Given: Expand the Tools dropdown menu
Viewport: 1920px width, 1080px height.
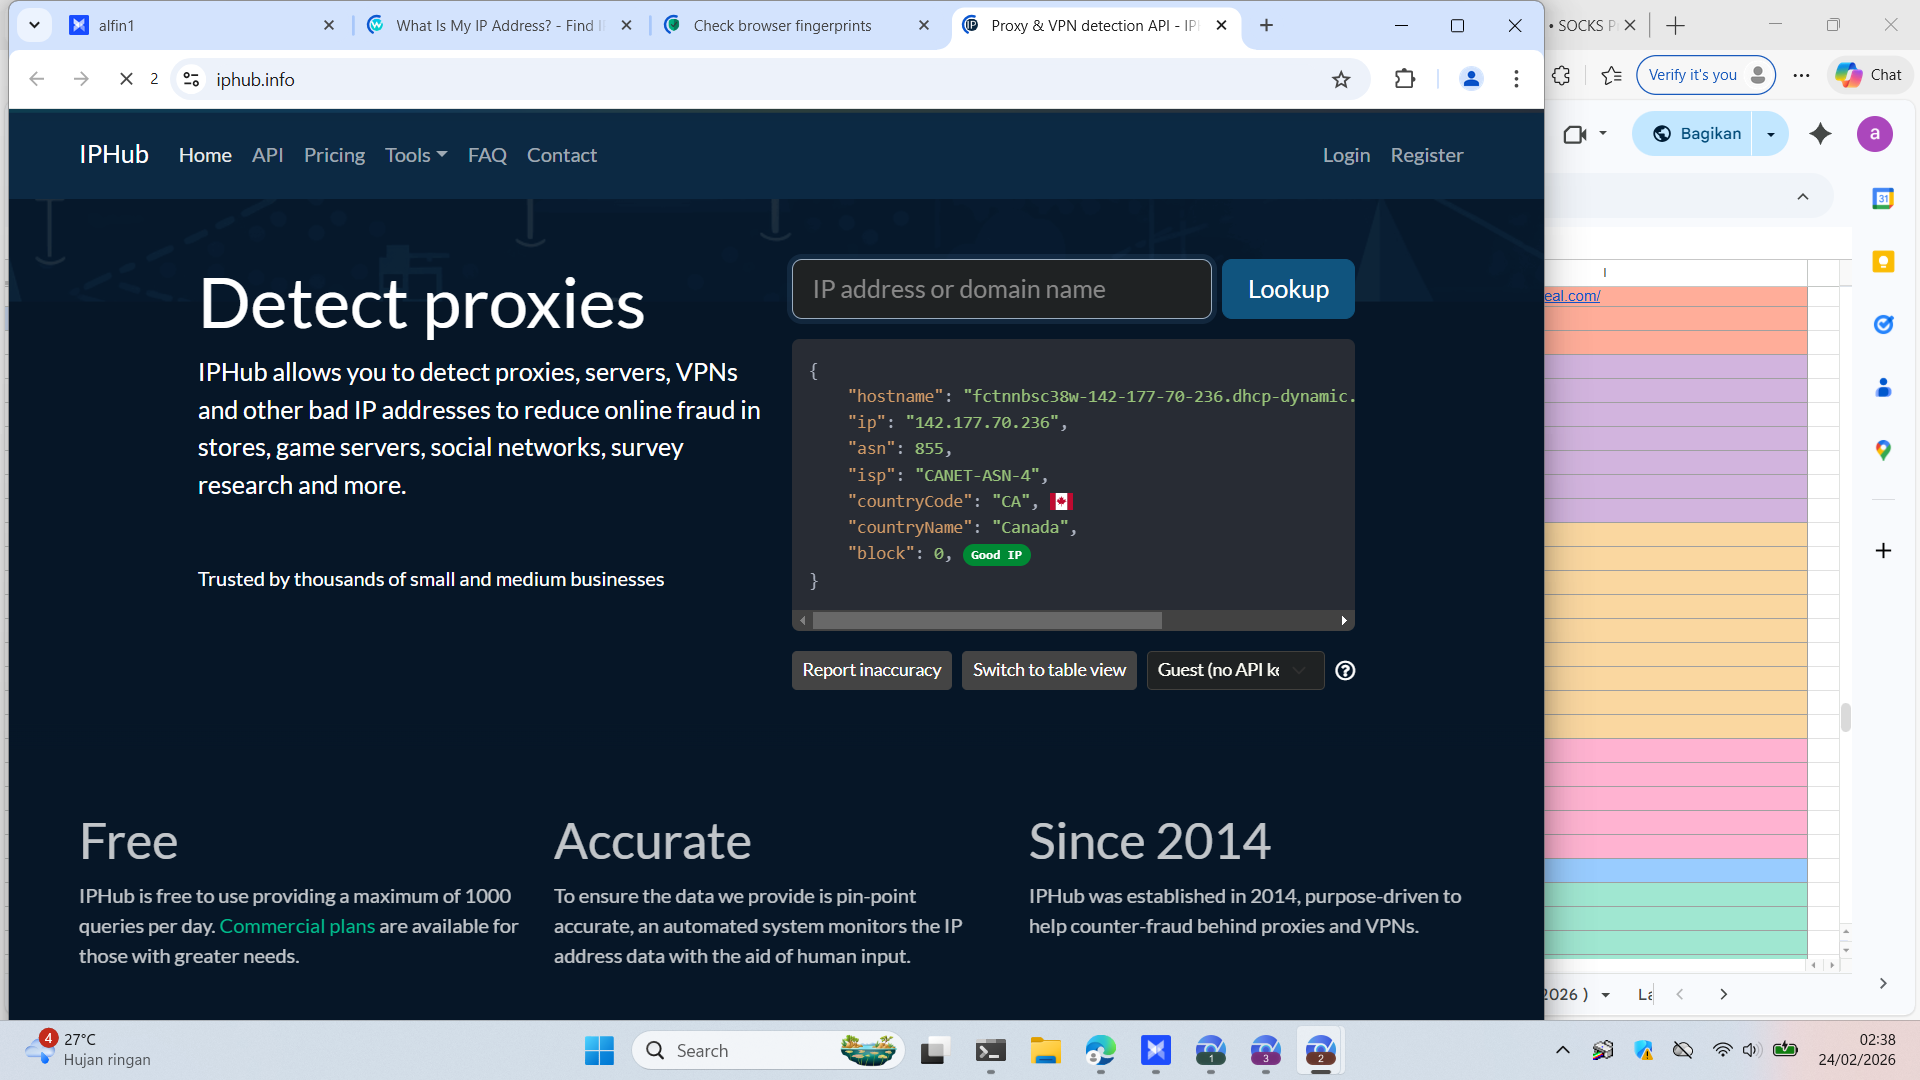Looking at the screenshot, I should click(416, 155).
